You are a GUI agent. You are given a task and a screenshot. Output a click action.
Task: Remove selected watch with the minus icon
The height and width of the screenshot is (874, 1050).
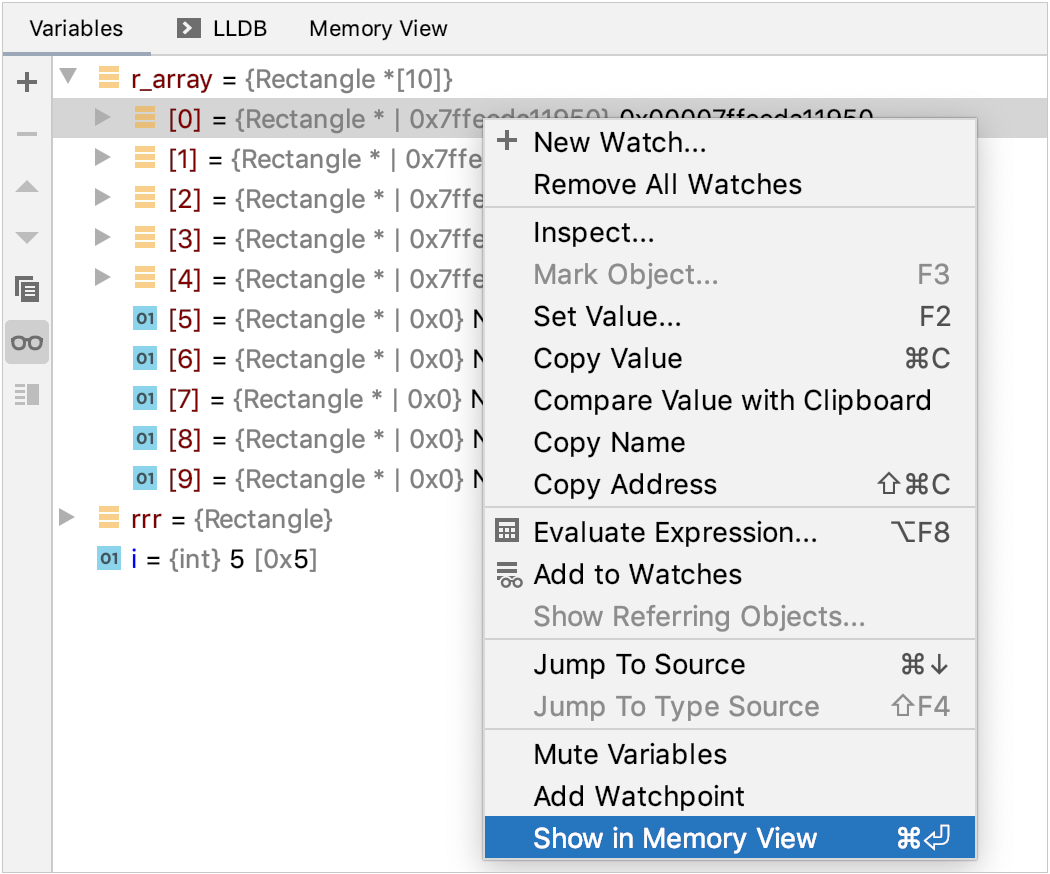[27, 133]
